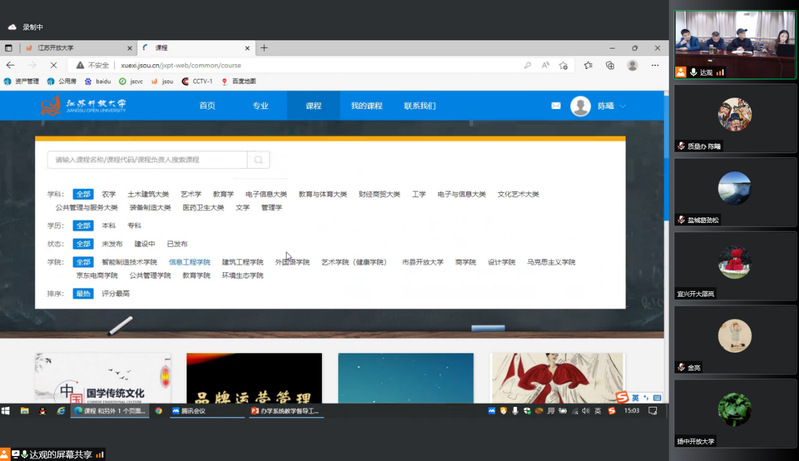Open 专业 in site navigation
Image resolution: width=799 pixels, height=461 pixels.
[x=260, y=106]
